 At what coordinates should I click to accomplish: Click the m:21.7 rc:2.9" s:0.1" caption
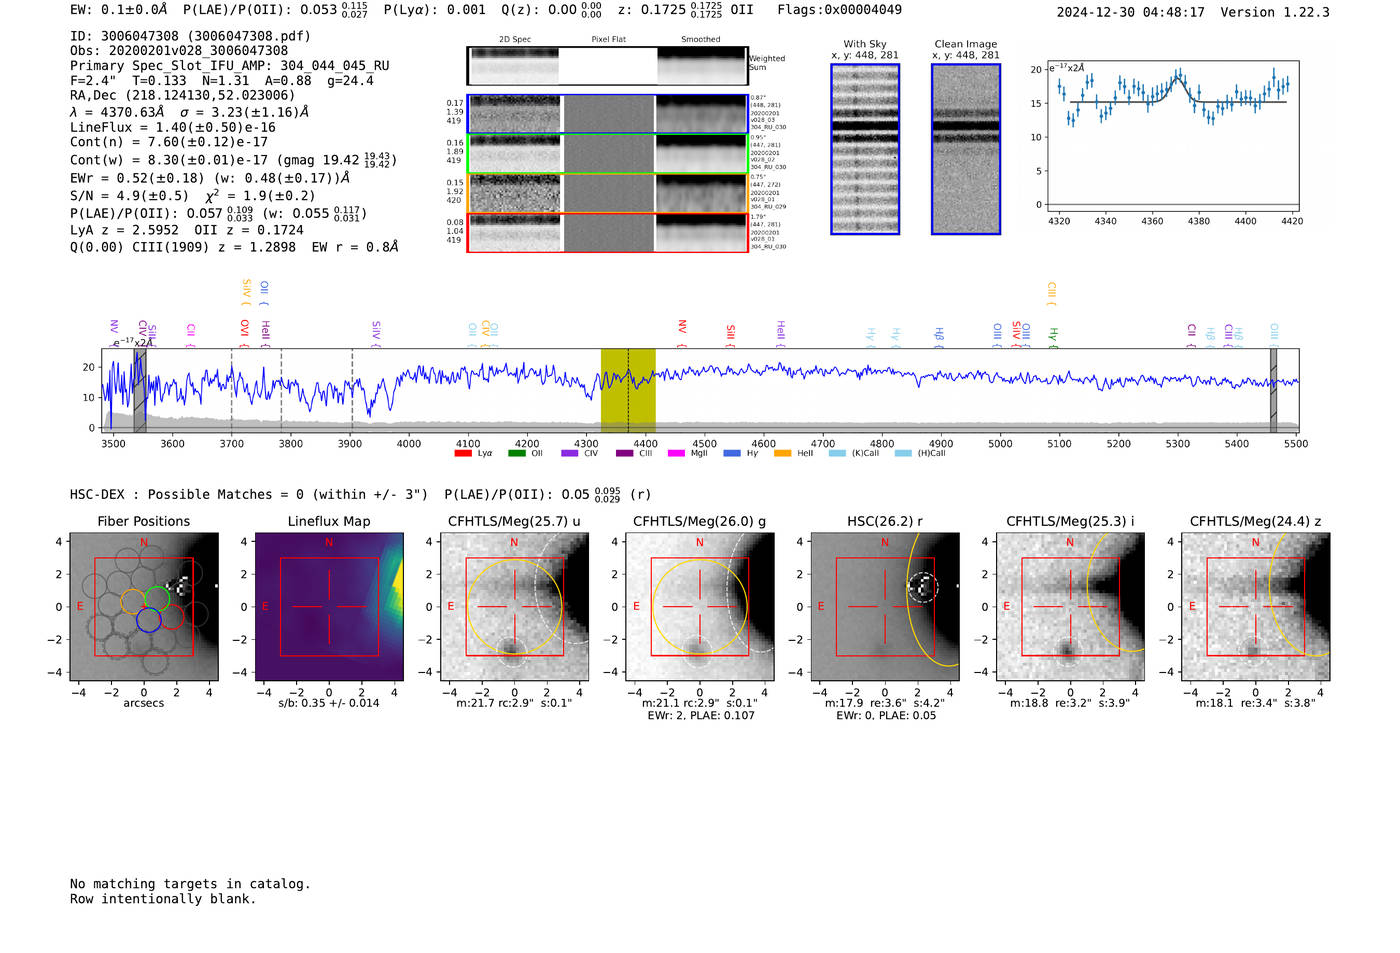click(514, 703)
